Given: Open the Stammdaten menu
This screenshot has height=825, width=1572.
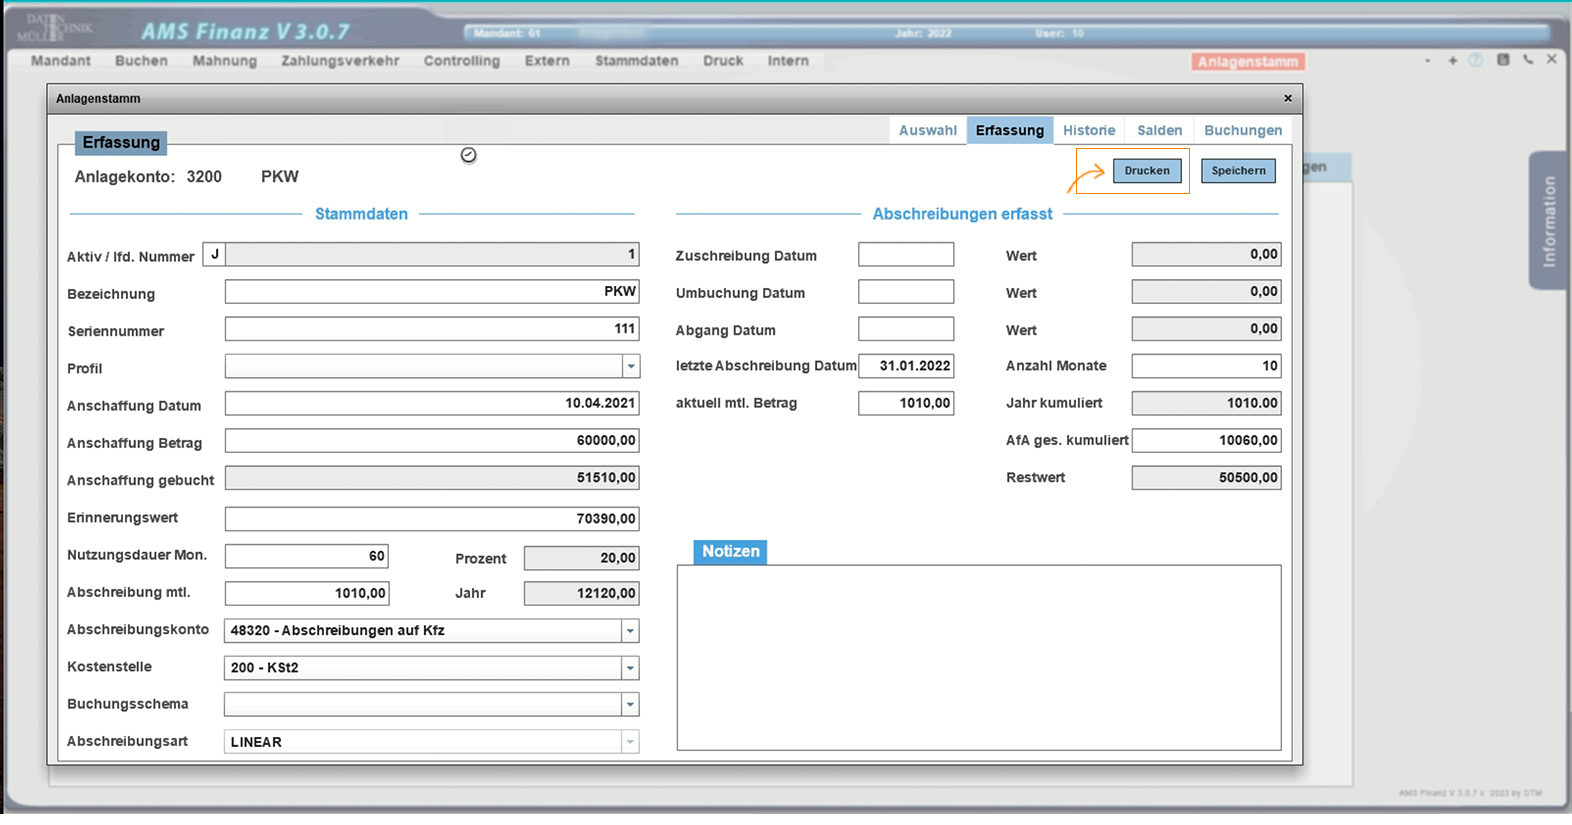Looking at the screenshot, I should click(636, 61).
